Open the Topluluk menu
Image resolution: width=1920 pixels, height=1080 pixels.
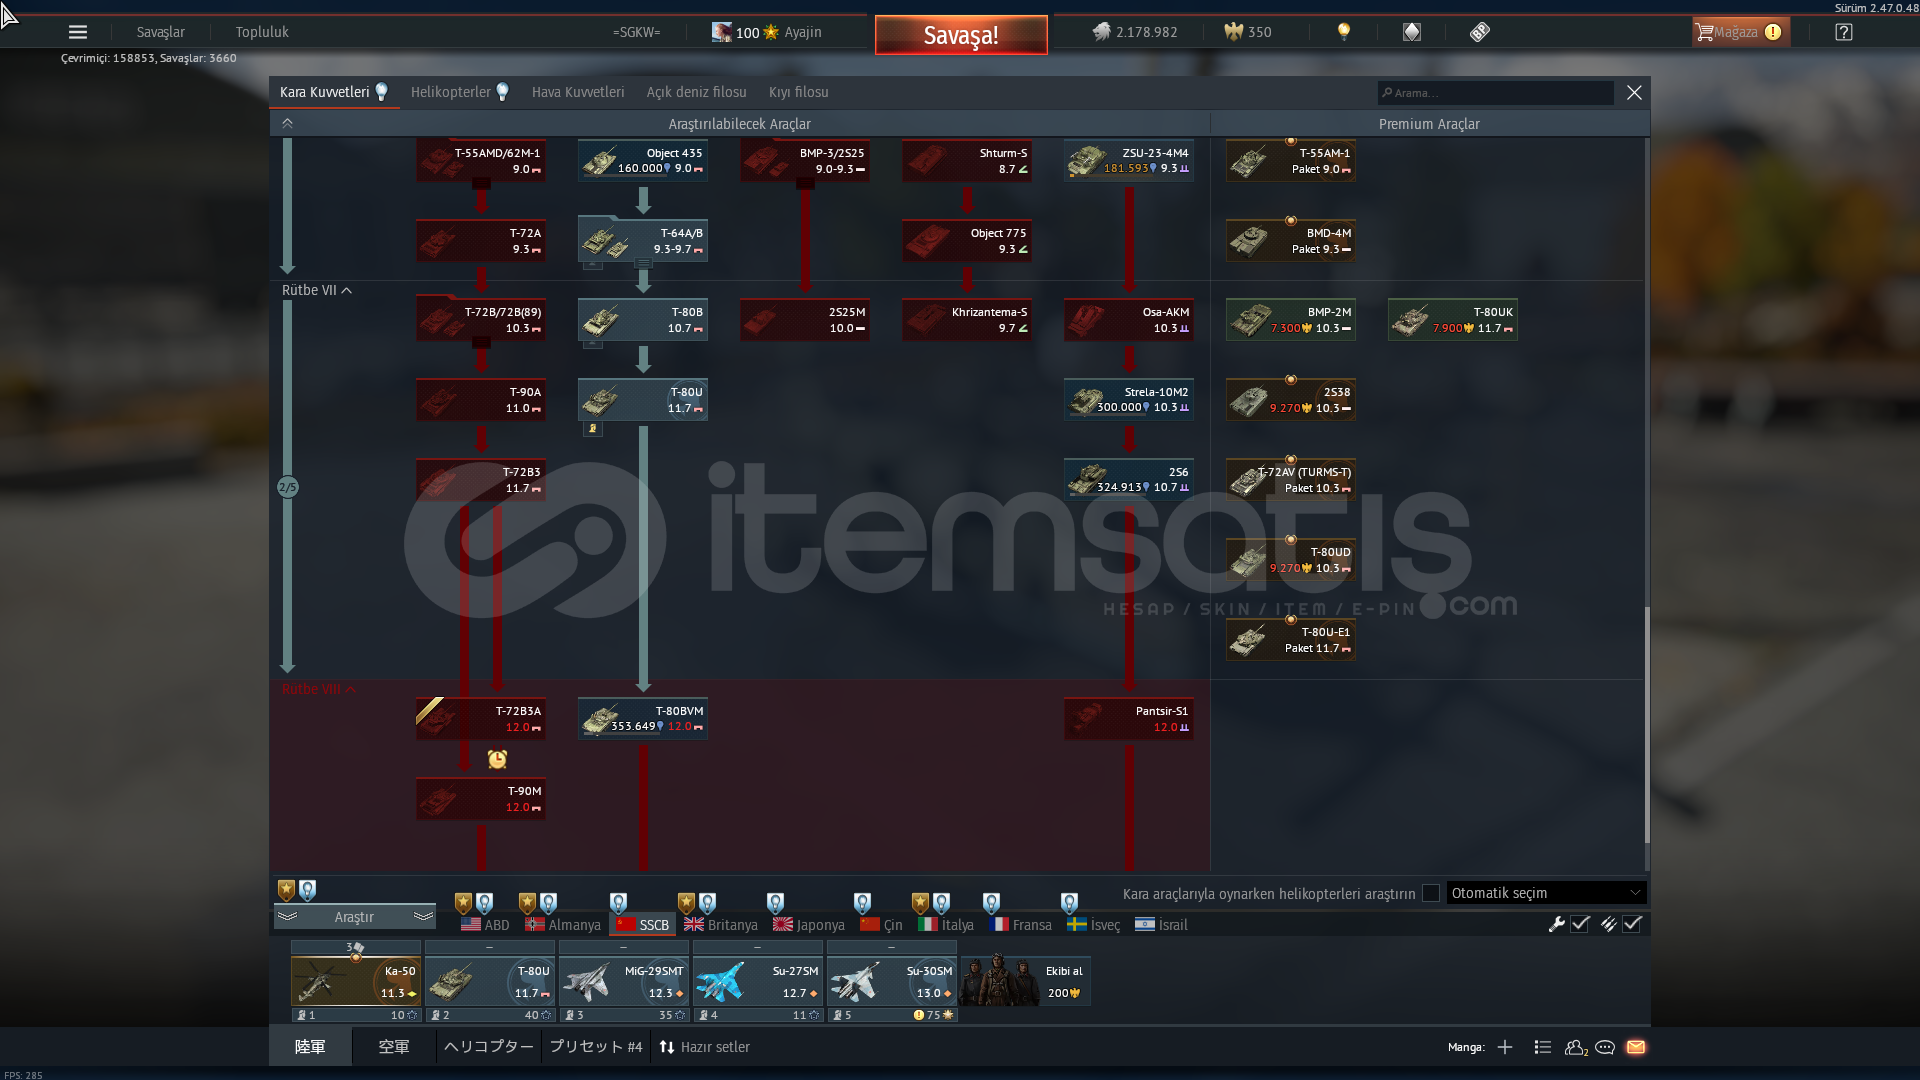262,32
